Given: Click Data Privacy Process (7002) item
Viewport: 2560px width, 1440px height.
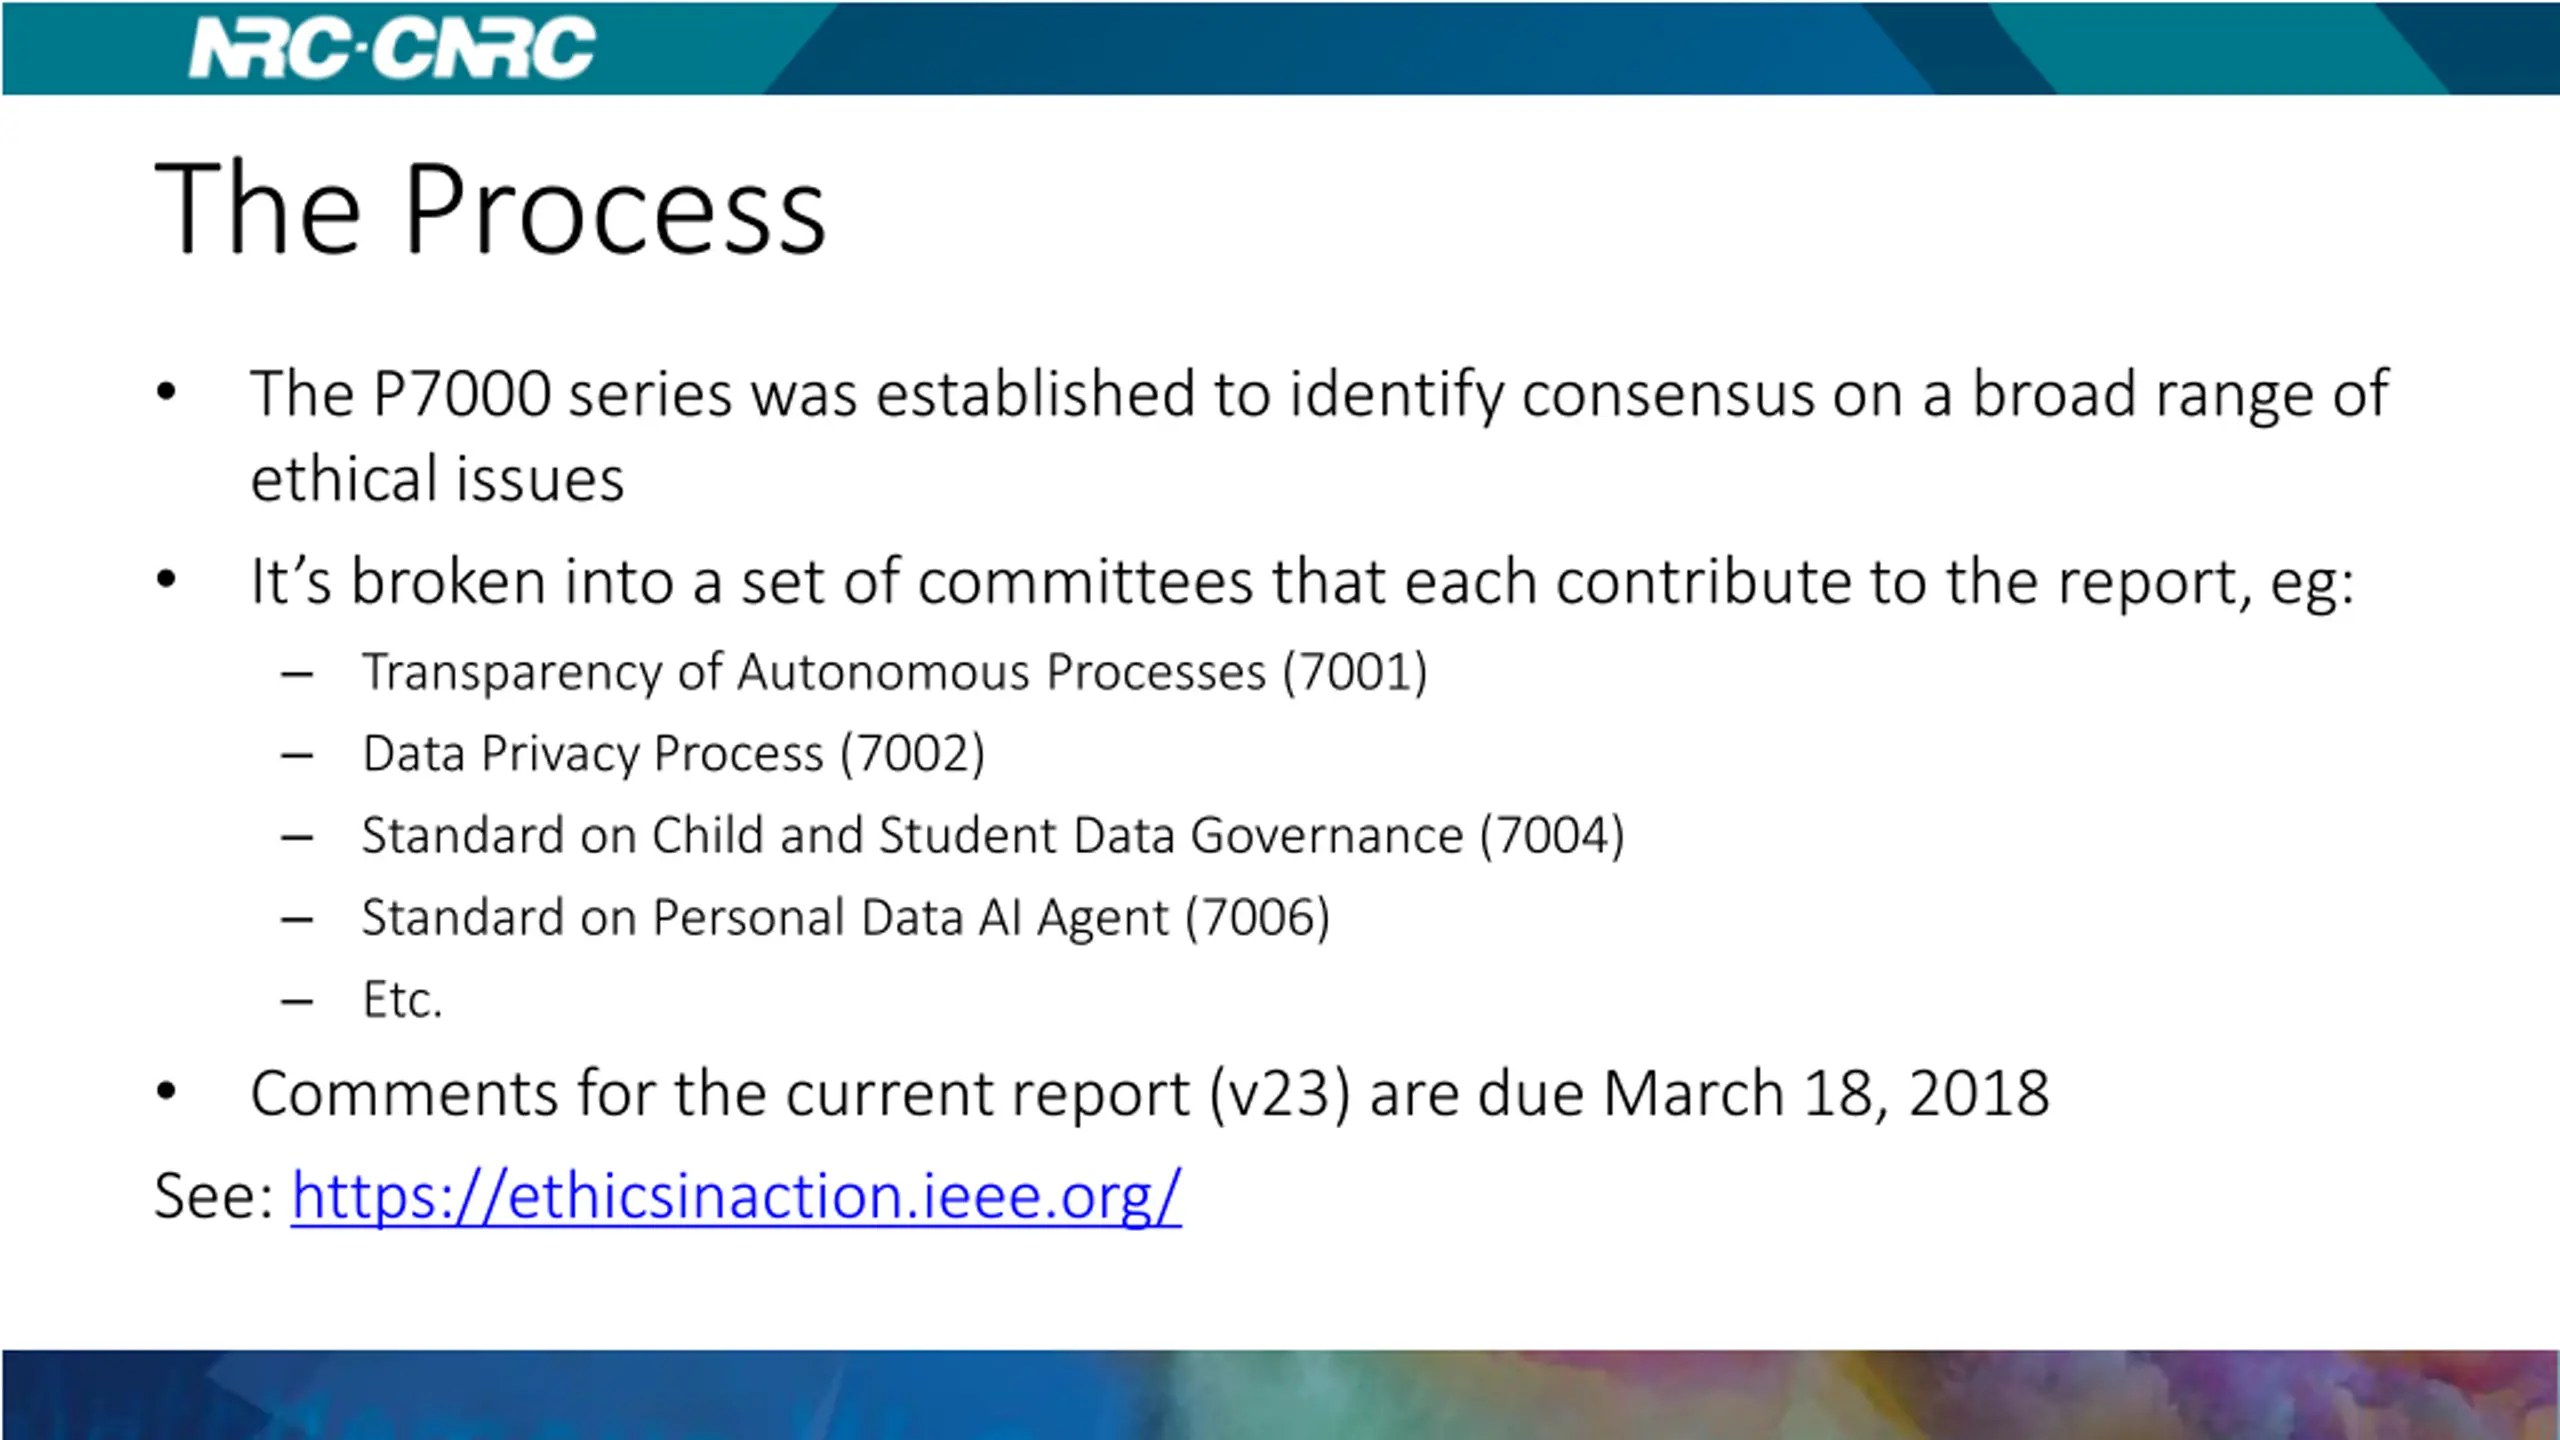Looking at the screenshot, I should click(x=674, y=754).
